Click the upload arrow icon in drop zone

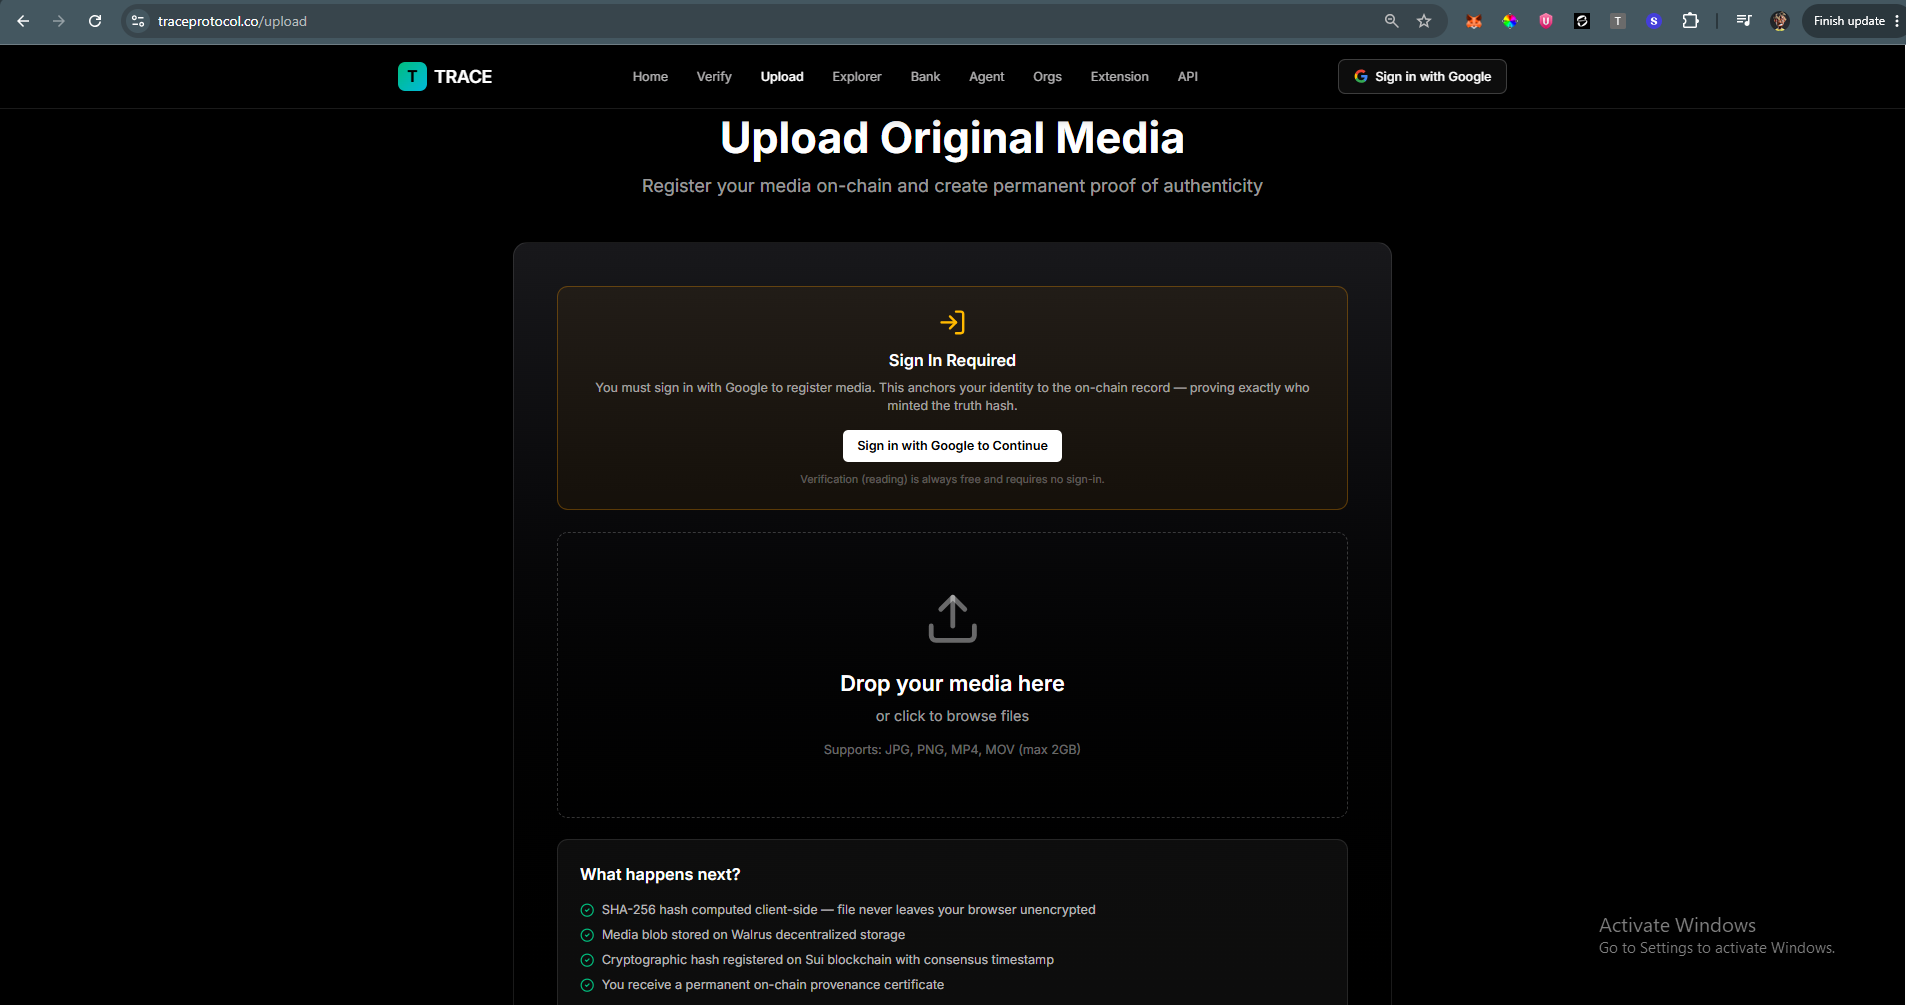click(952, 619)
